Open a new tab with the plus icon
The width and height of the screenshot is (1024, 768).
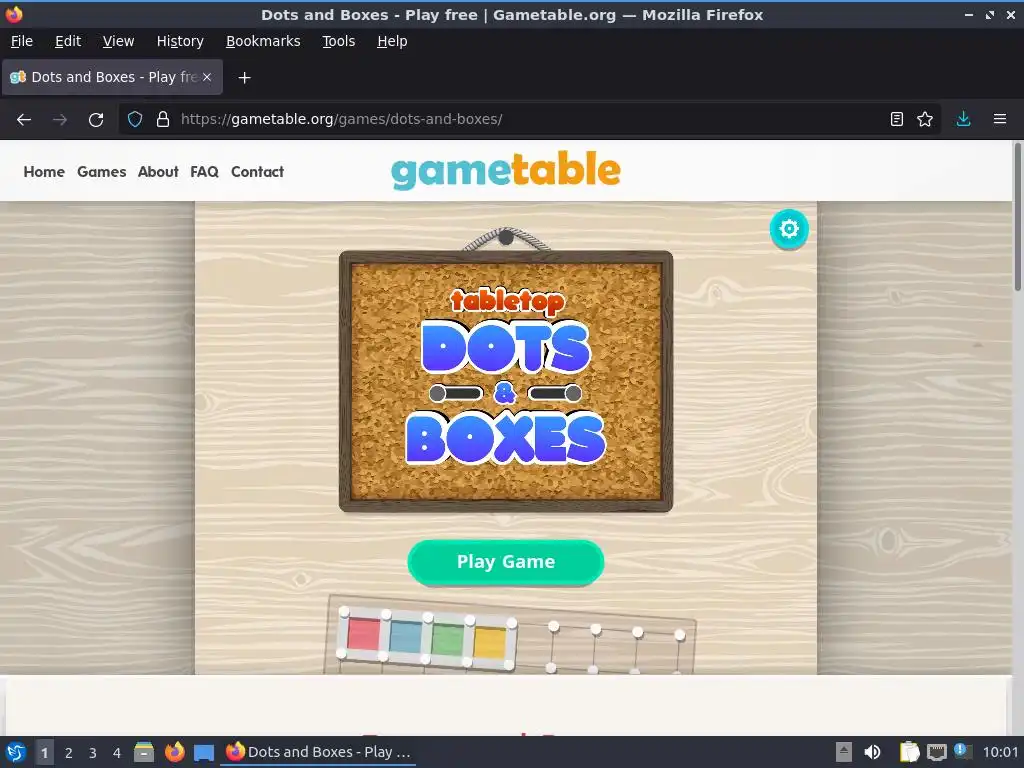pos(244,78)
